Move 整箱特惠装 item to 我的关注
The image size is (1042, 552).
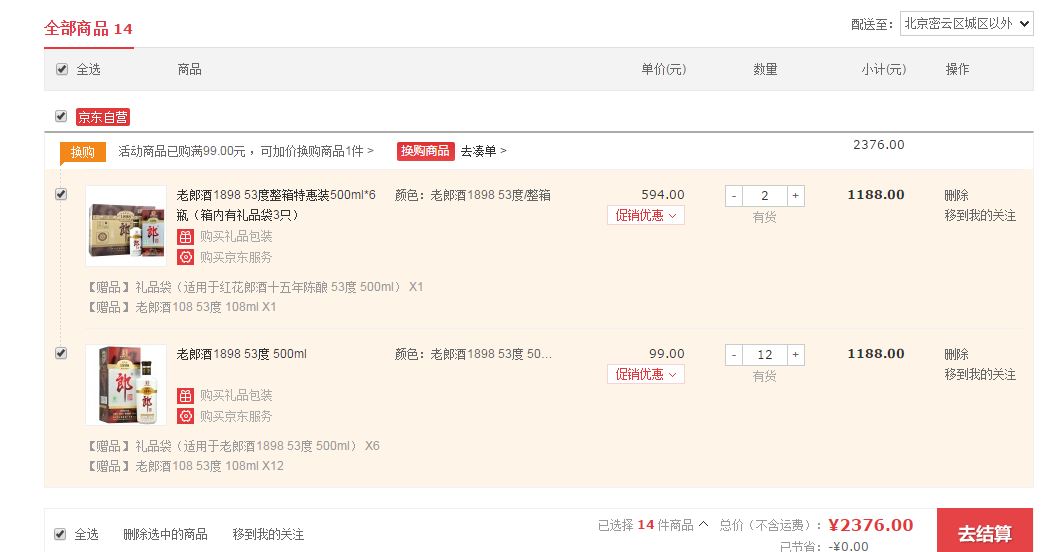click(x=980, y=216)
